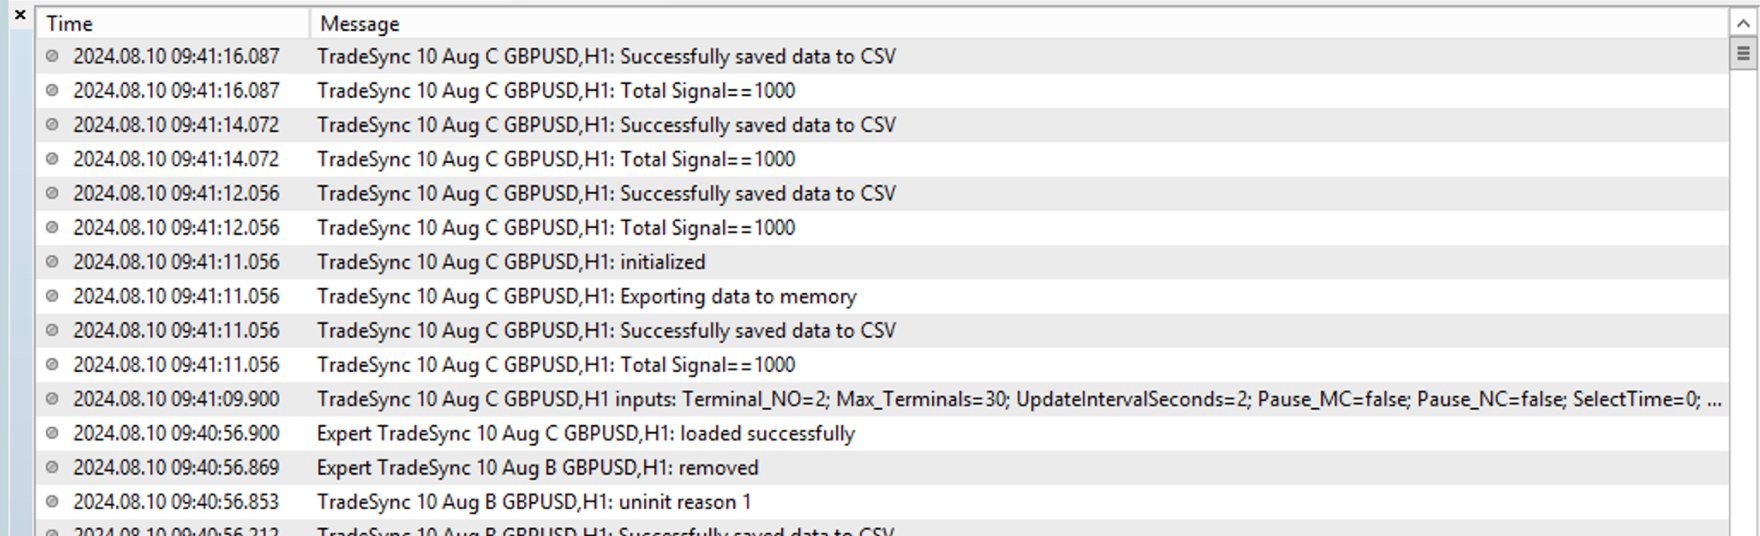Select the 'Expert TradeSync 10 Aug B removed' entry

tap(883, 468)
